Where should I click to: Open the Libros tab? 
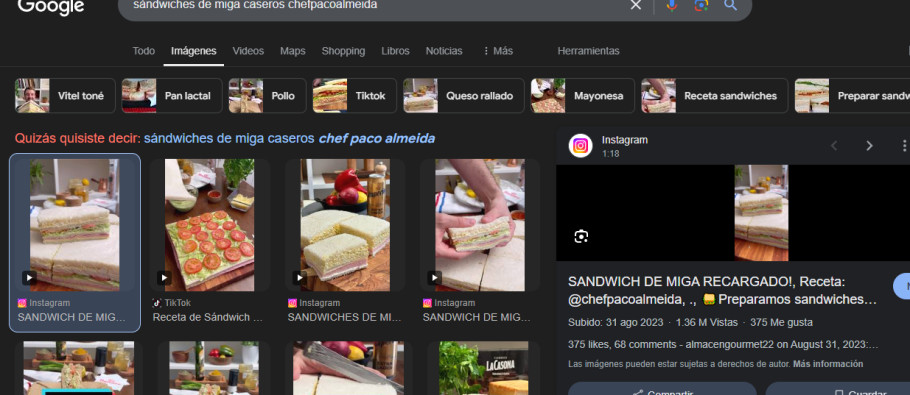(395, 51)
